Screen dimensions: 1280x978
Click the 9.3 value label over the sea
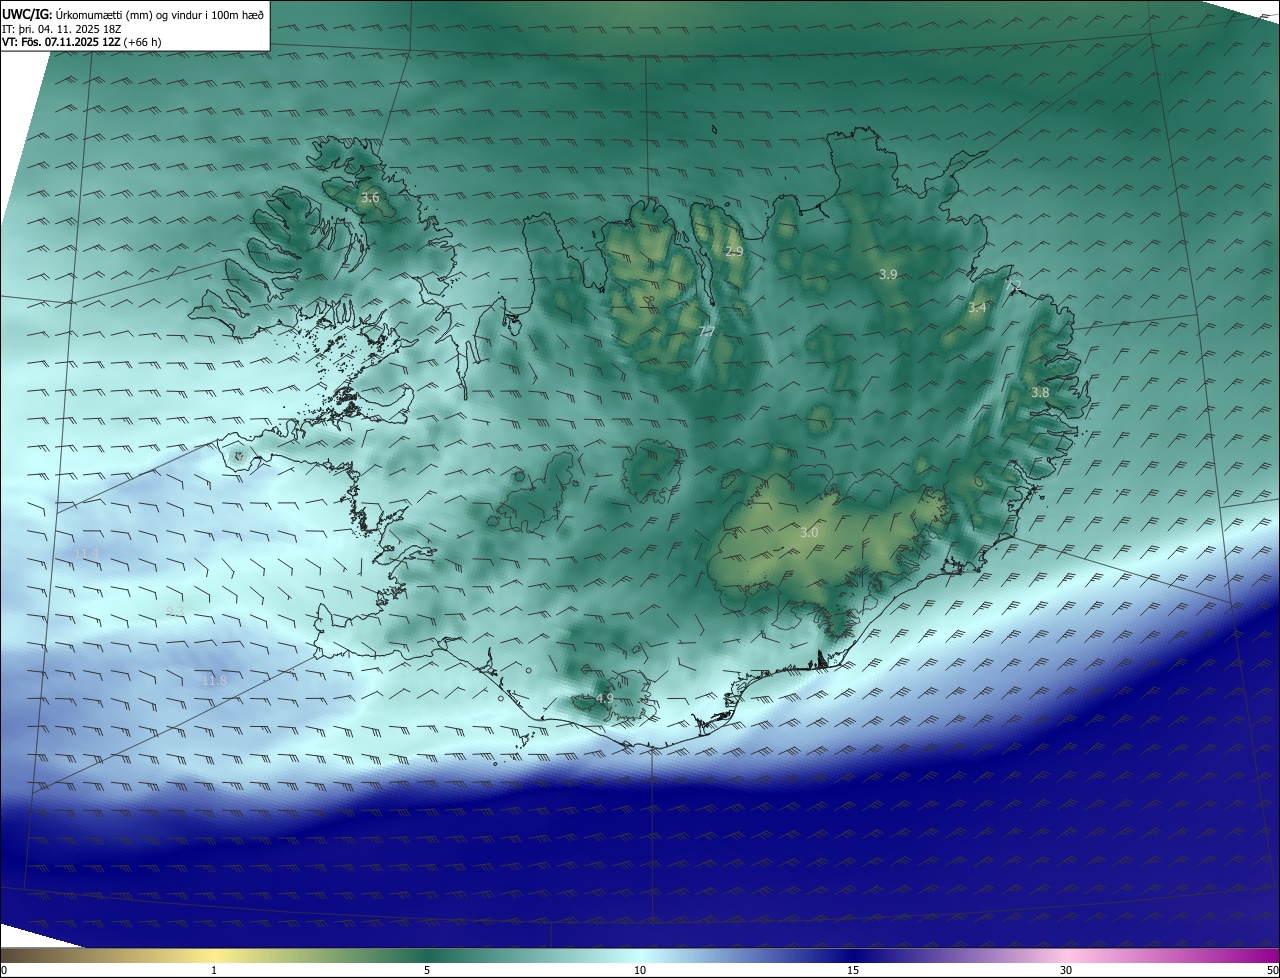pyautogui.click(x=175, y=611)
